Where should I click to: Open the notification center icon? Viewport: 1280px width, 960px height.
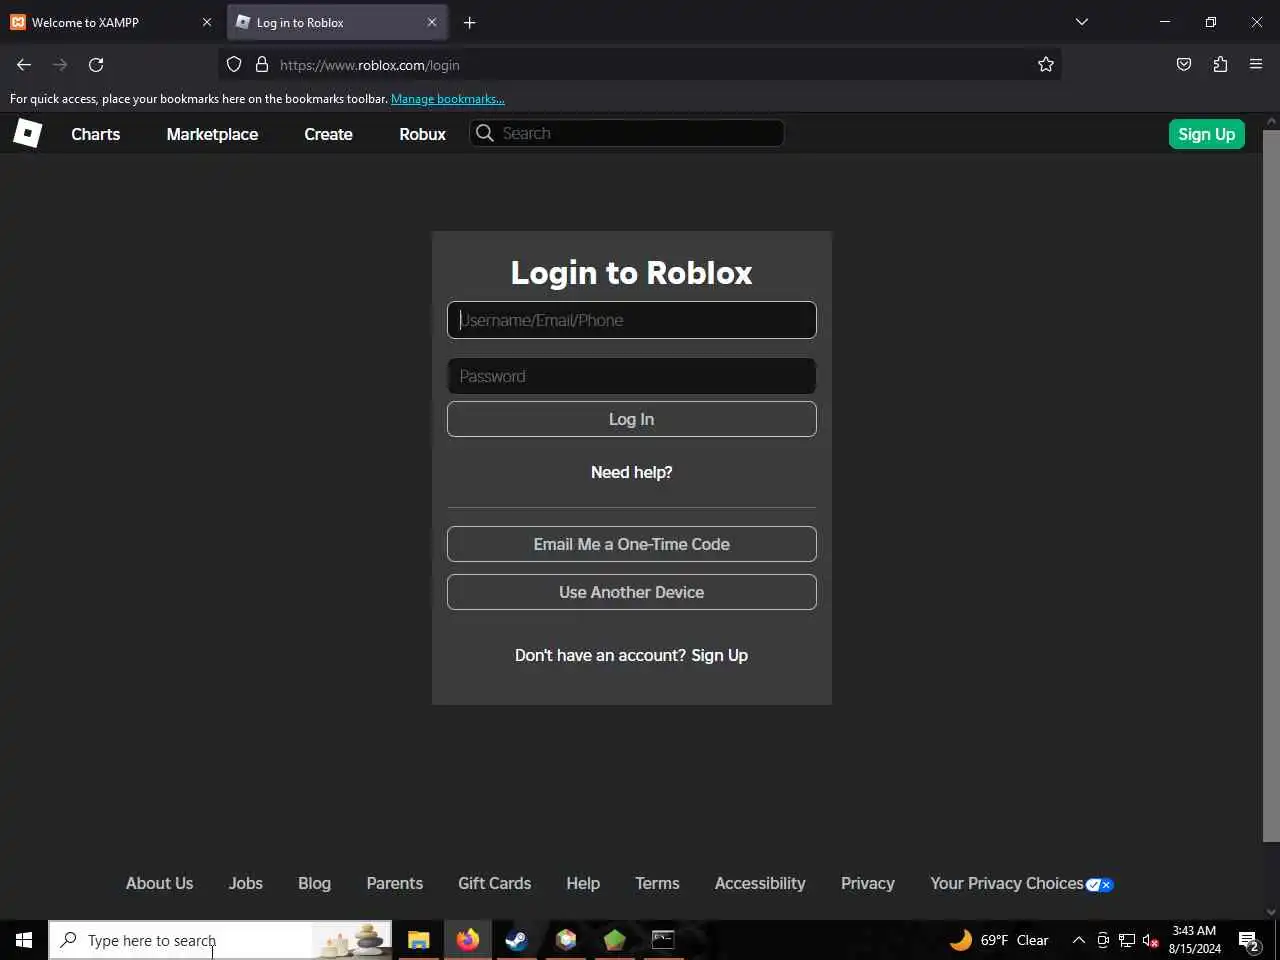click(1249, 940)
